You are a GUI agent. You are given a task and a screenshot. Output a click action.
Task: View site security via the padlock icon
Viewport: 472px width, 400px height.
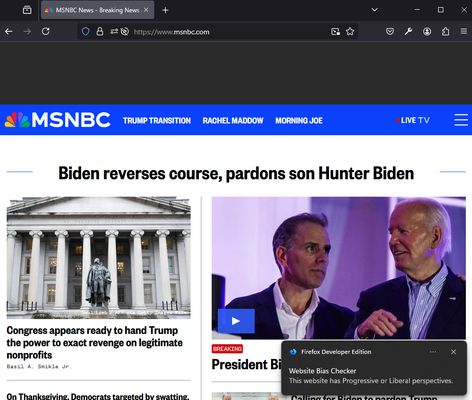100,32
